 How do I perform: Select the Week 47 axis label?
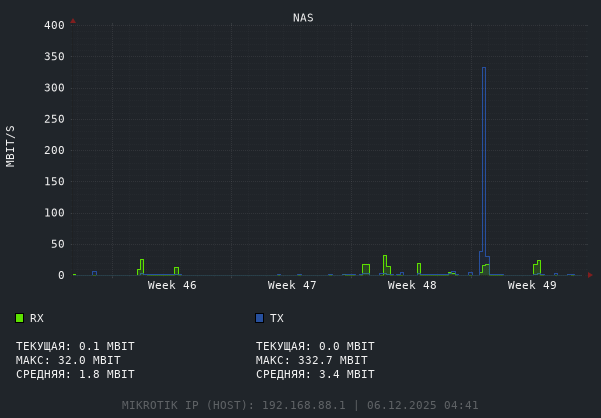(x=292, y=286)
